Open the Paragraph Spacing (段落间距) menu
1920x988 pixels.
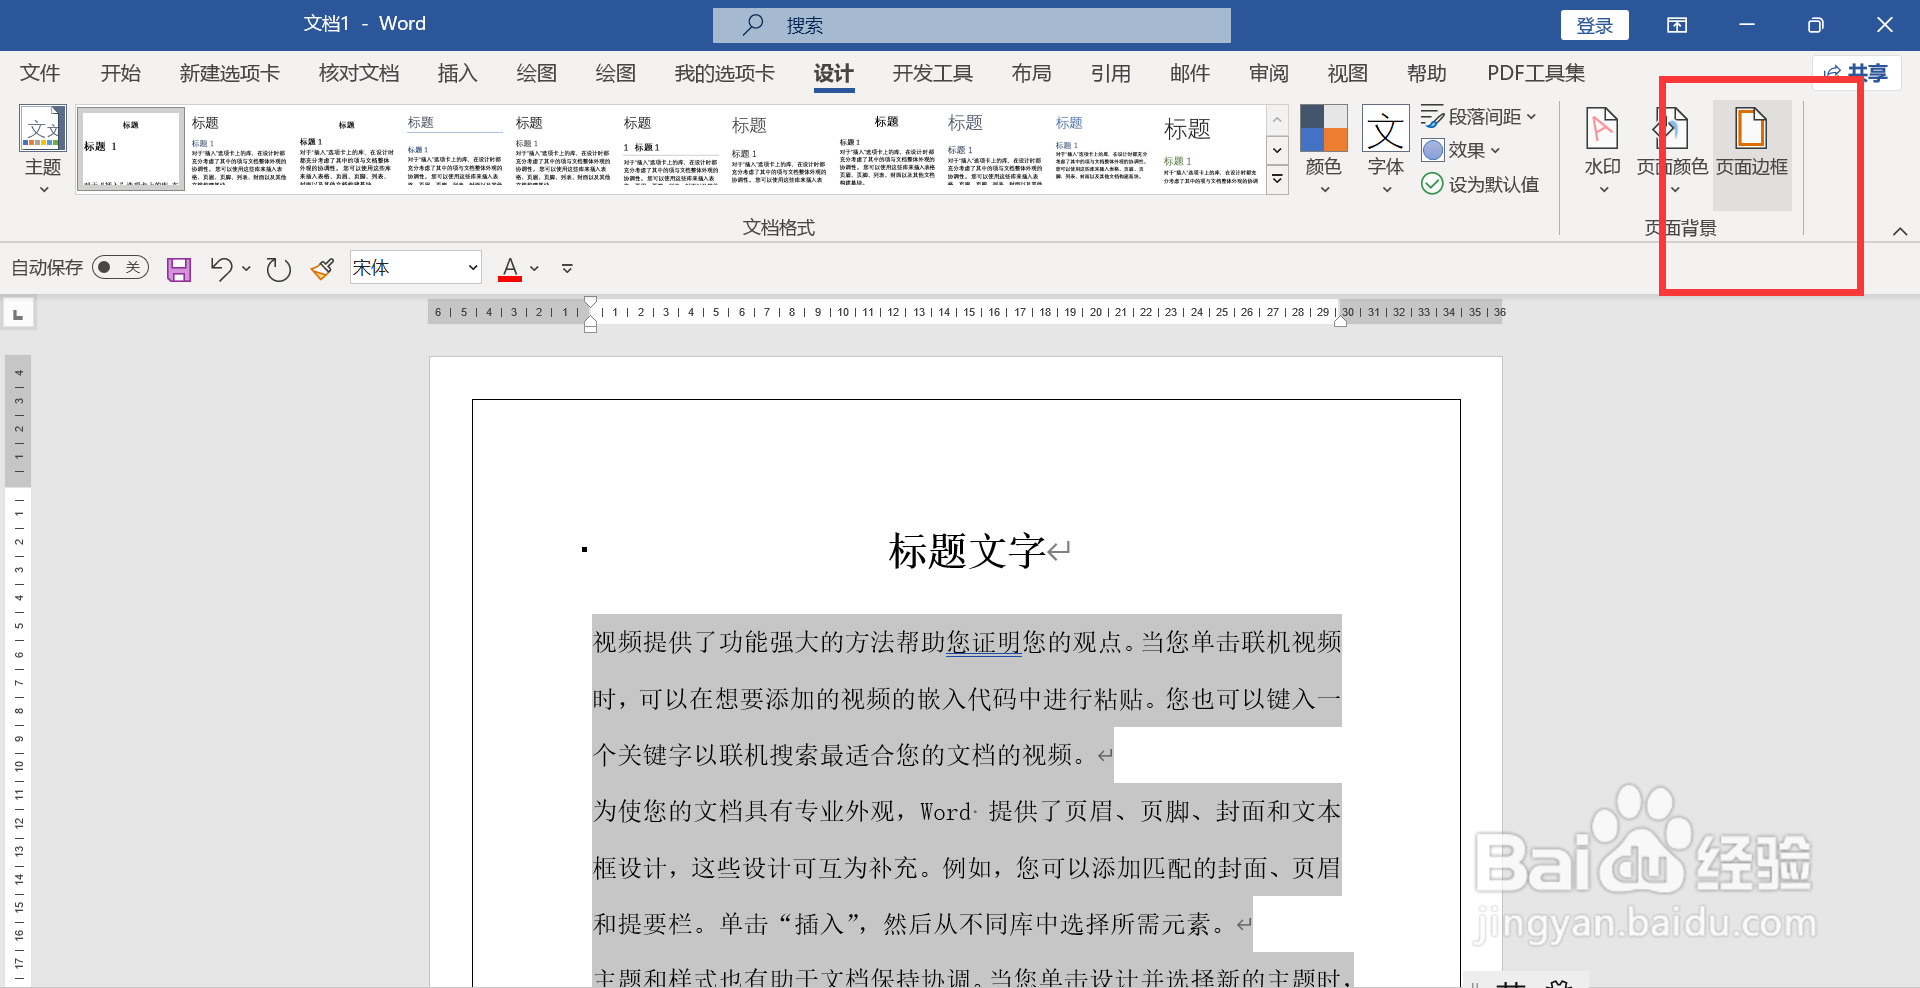click(x=1480, y=117)
